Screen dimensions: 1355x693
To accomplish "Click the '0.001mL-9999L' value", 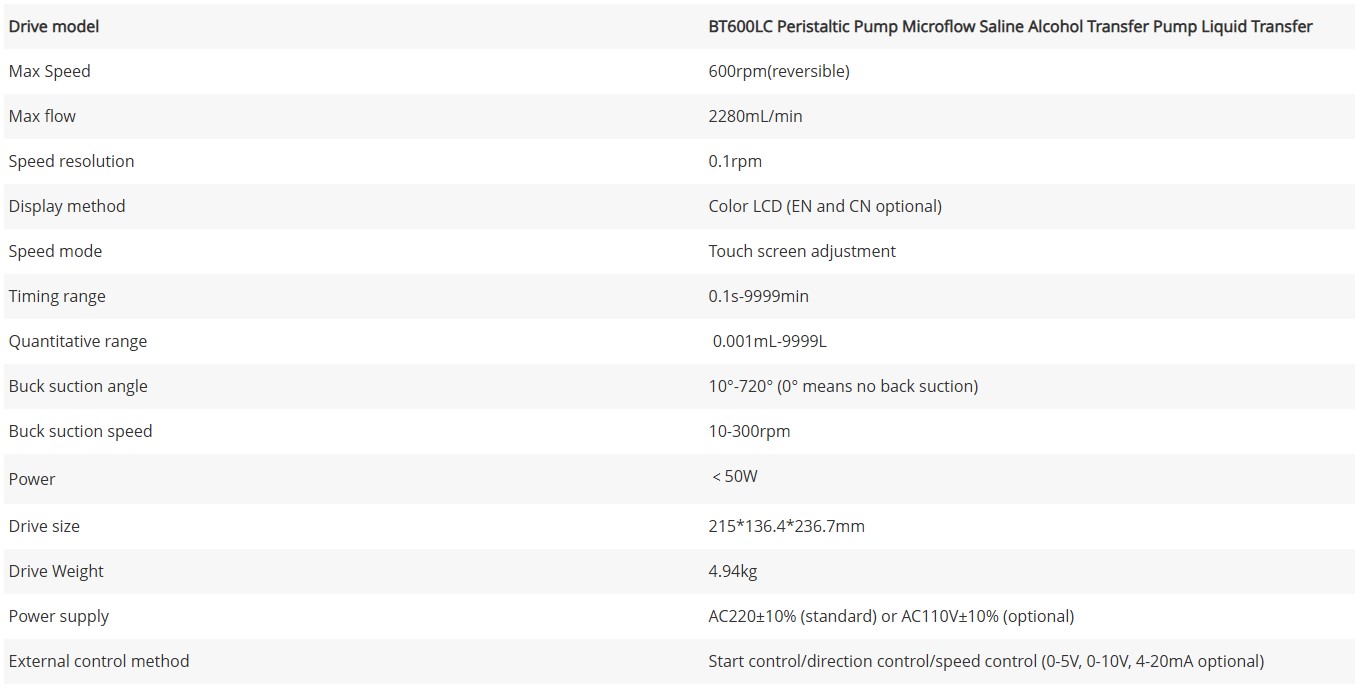I will pyautogui.click(x=770, y=342).
